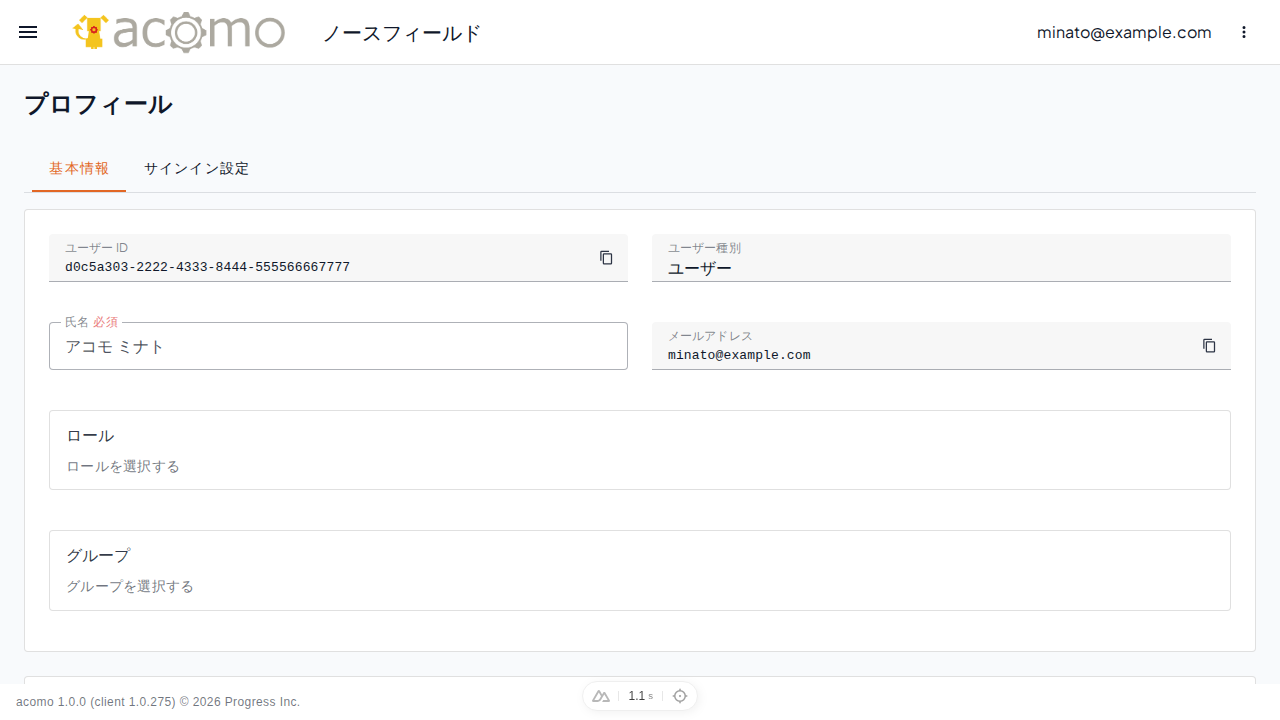The height and width of the screenshot is (720, 1280).
Task: Open the hamburger navigation menu
Action: pyautogui.click(x=28, y=32)
